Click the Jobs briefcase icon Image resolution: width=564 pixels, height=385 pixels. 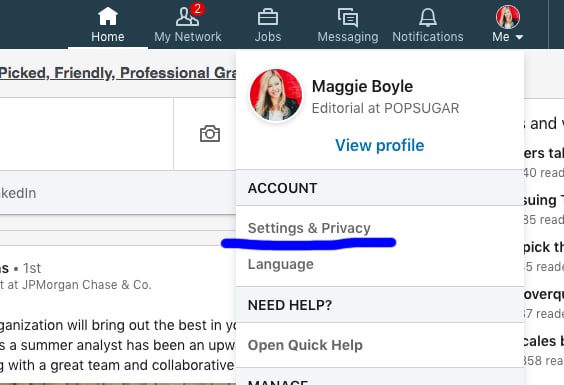(268, 17)
